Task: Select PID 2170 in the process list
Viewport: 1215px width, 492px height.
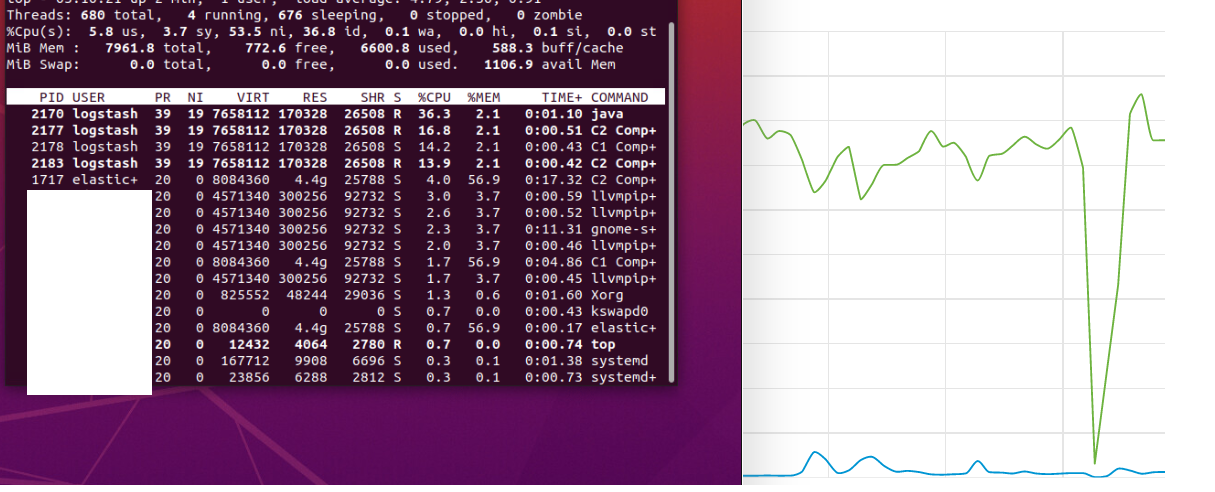Action: pos(47,114)
